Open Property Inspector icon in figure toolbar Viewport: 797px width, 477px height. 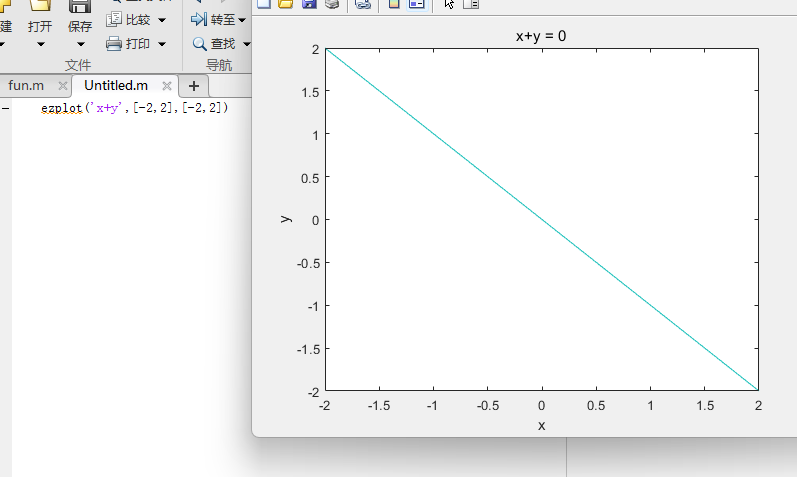tap(471, 4)
